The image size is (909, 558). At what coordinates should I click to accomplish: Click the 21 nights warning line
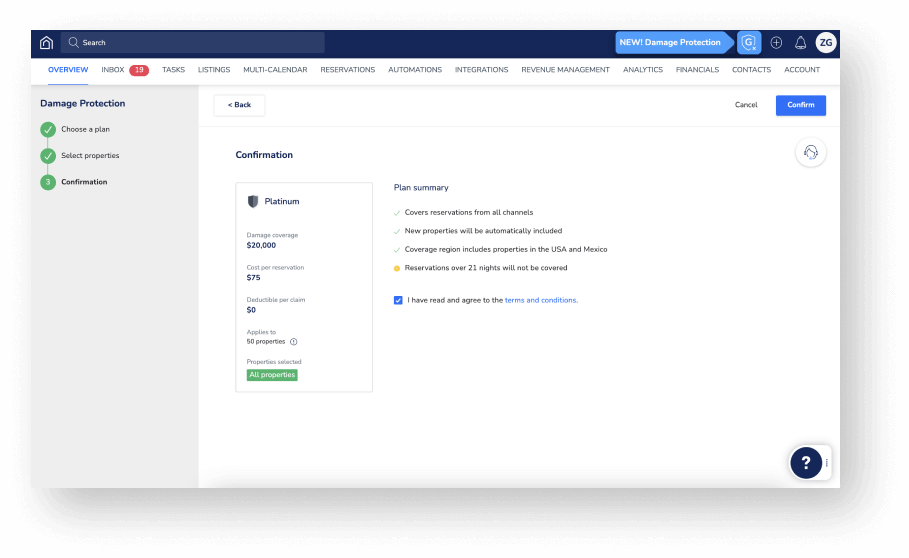[x=486, y=268]
